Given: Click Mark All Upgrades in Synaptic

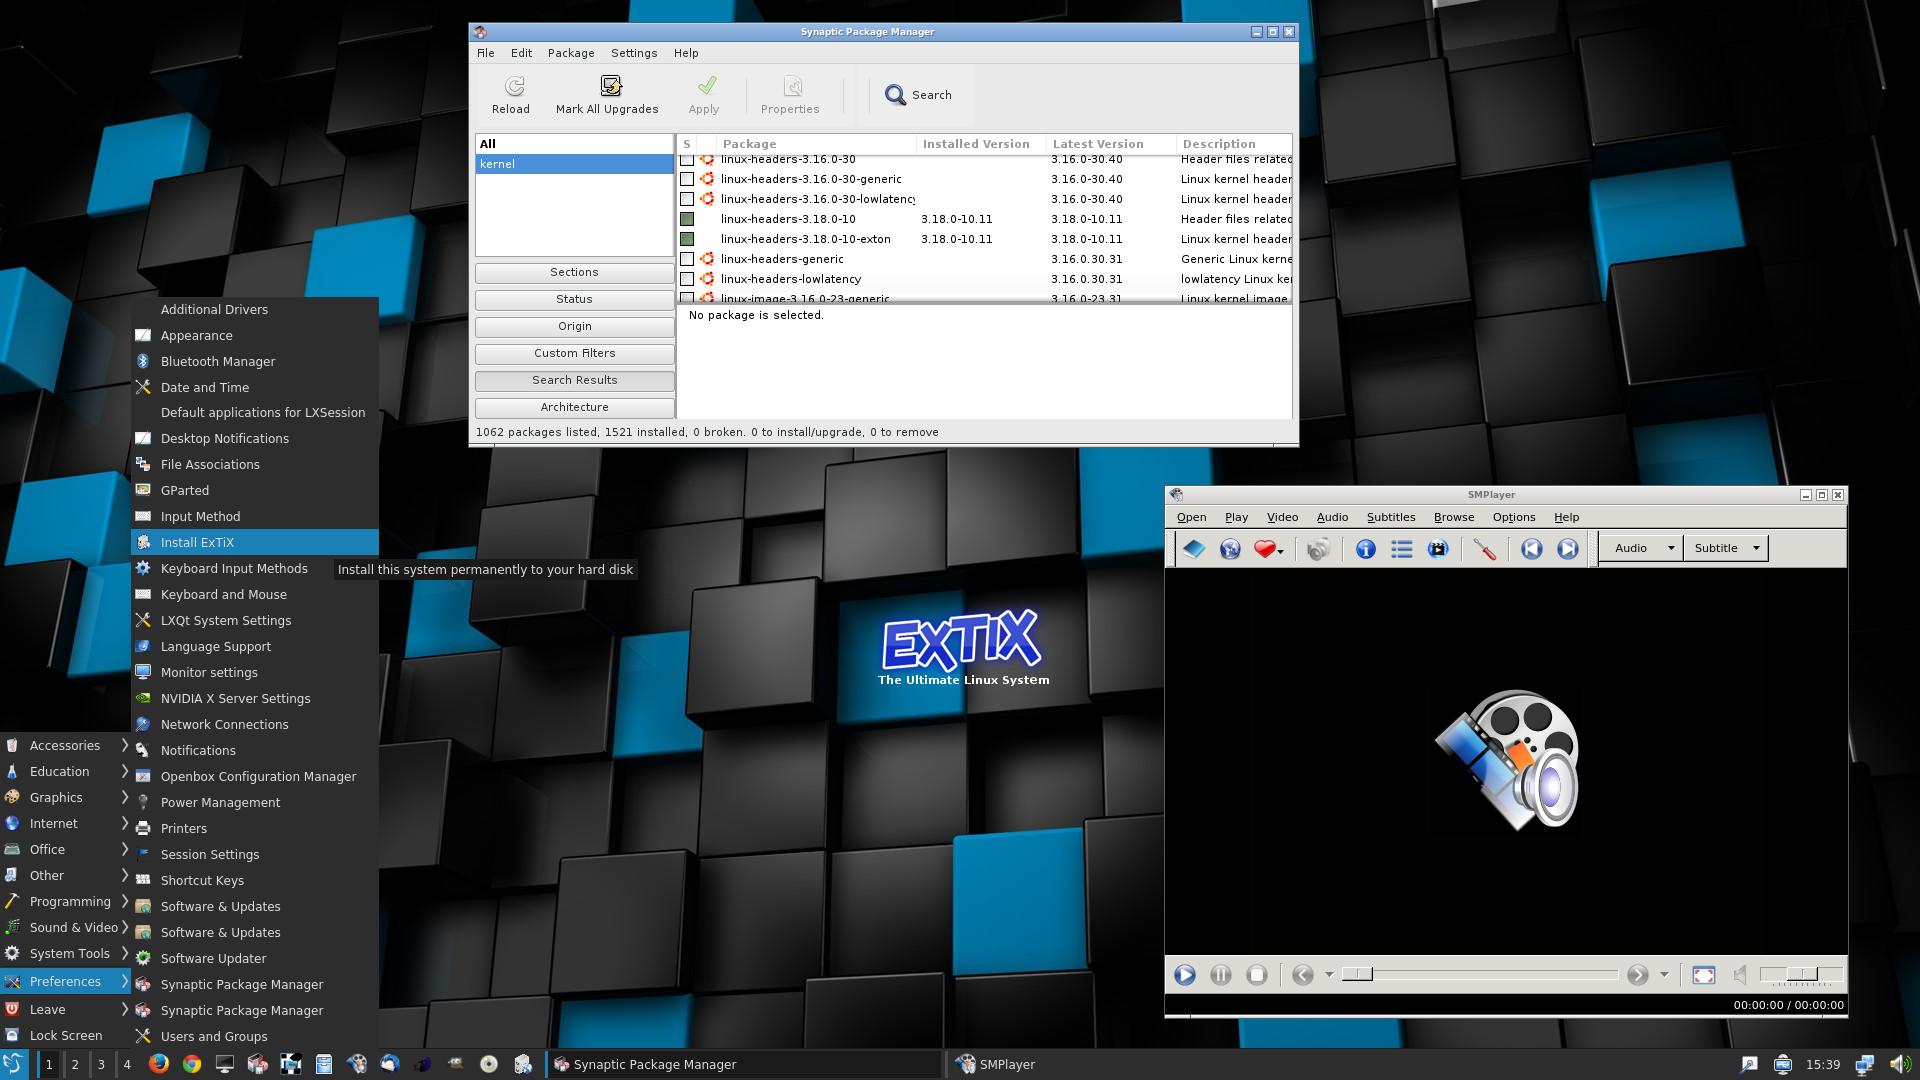Looking at the screenshot, I should tap(607, 95).
